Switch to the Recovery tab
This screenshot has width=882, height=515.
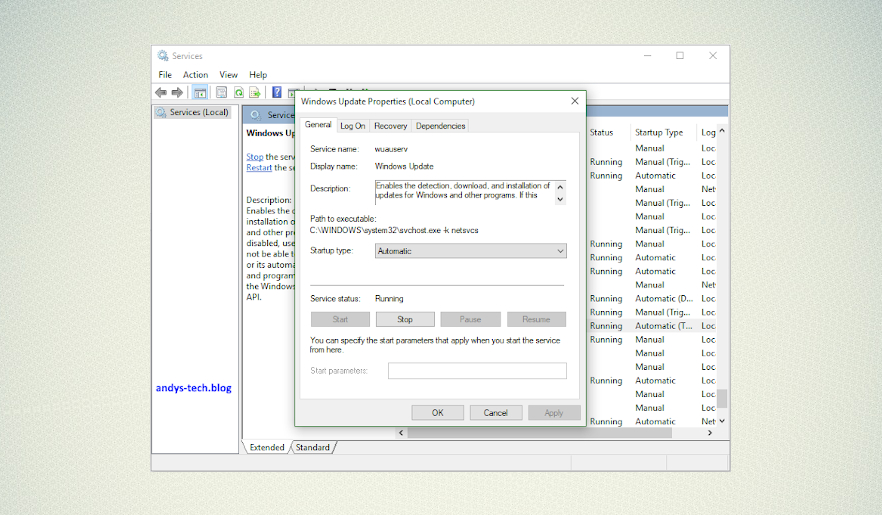click(390, 126)
